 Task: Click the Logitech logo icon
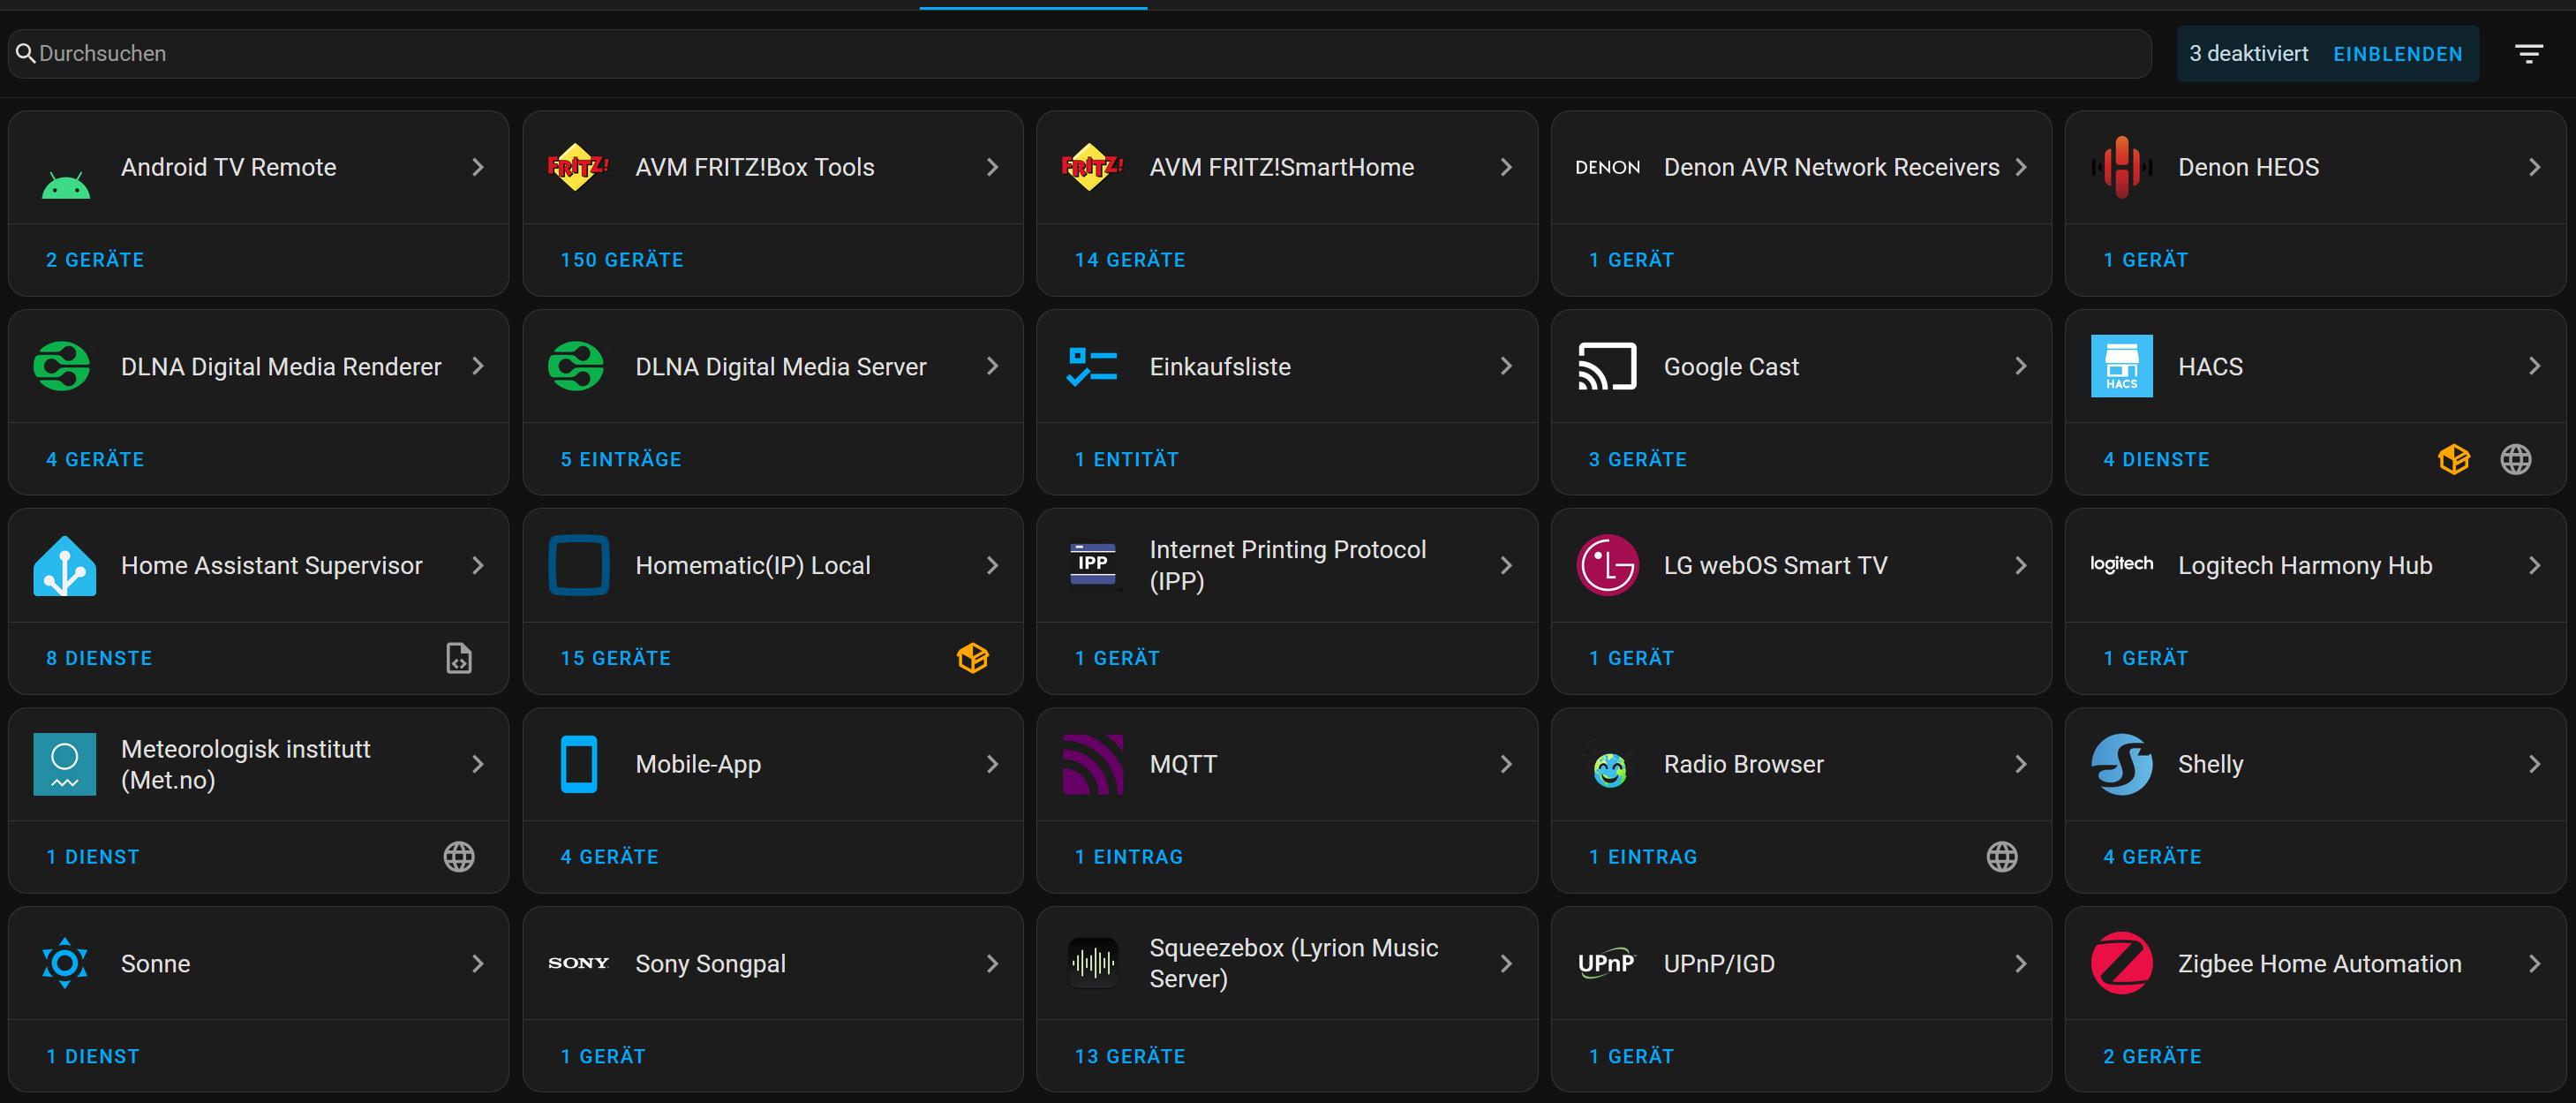coord(2121,564)
